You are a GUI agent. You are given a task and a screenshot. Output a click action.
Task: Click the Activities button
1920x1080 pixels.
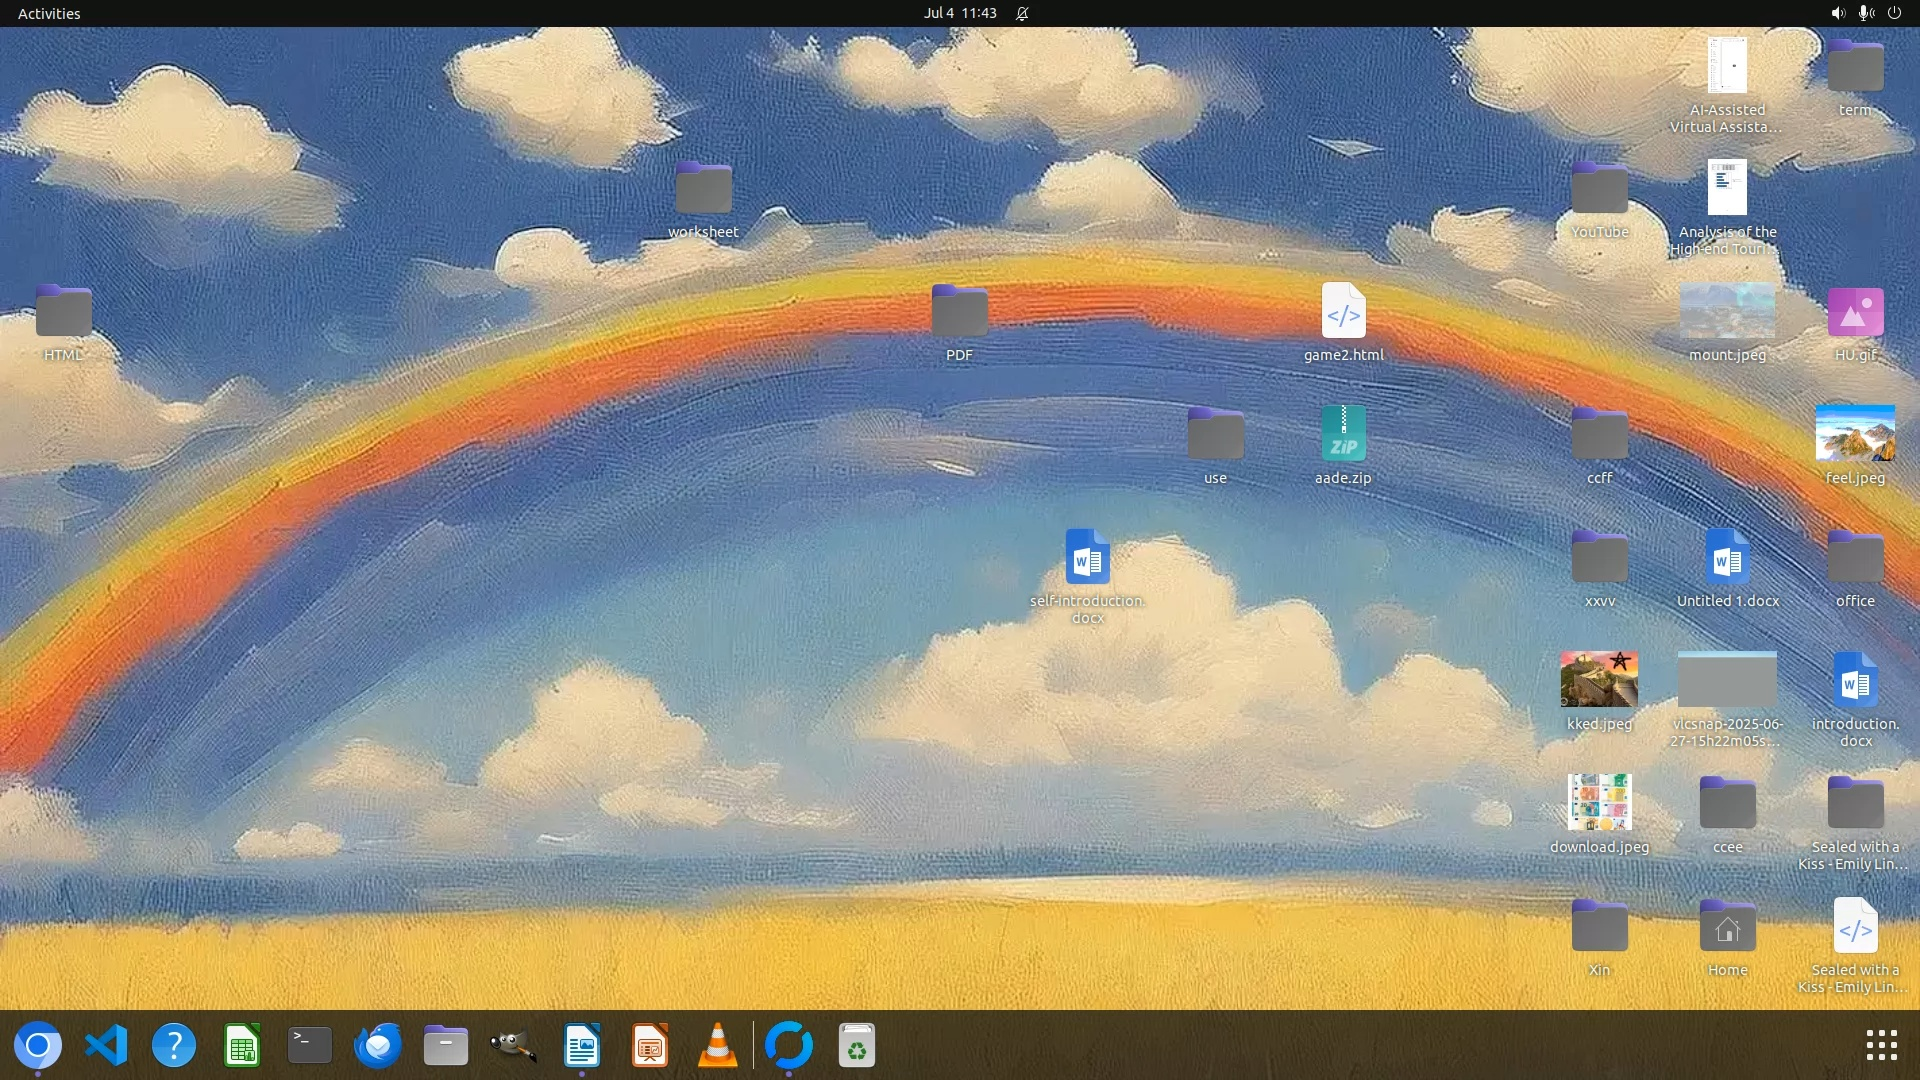pos(49,13)
